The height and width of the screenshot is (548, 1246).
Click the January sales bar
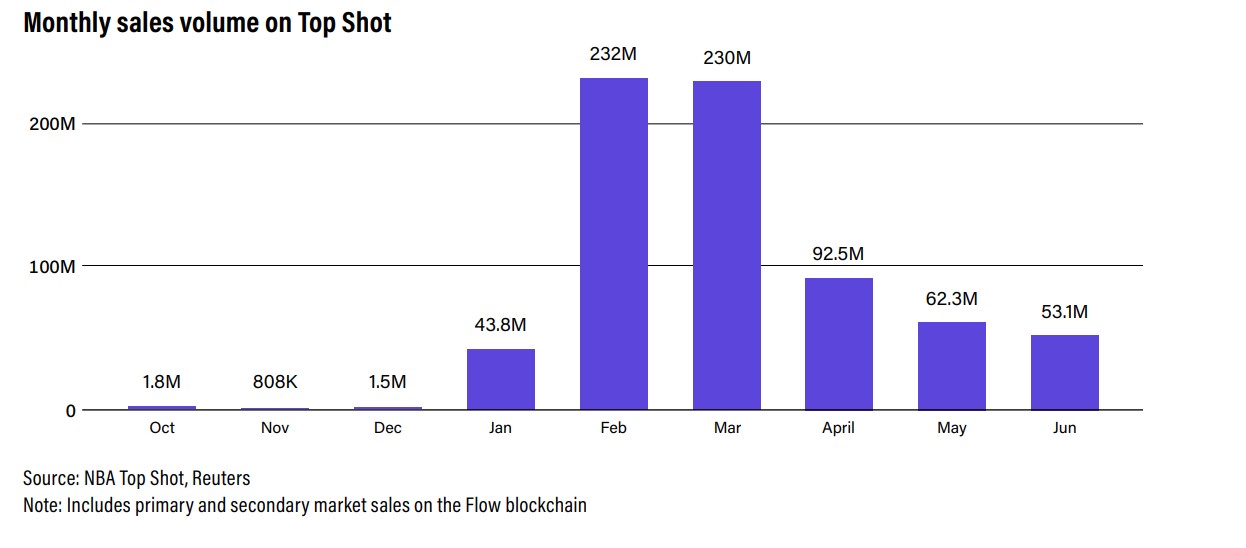tap(501, 379)
